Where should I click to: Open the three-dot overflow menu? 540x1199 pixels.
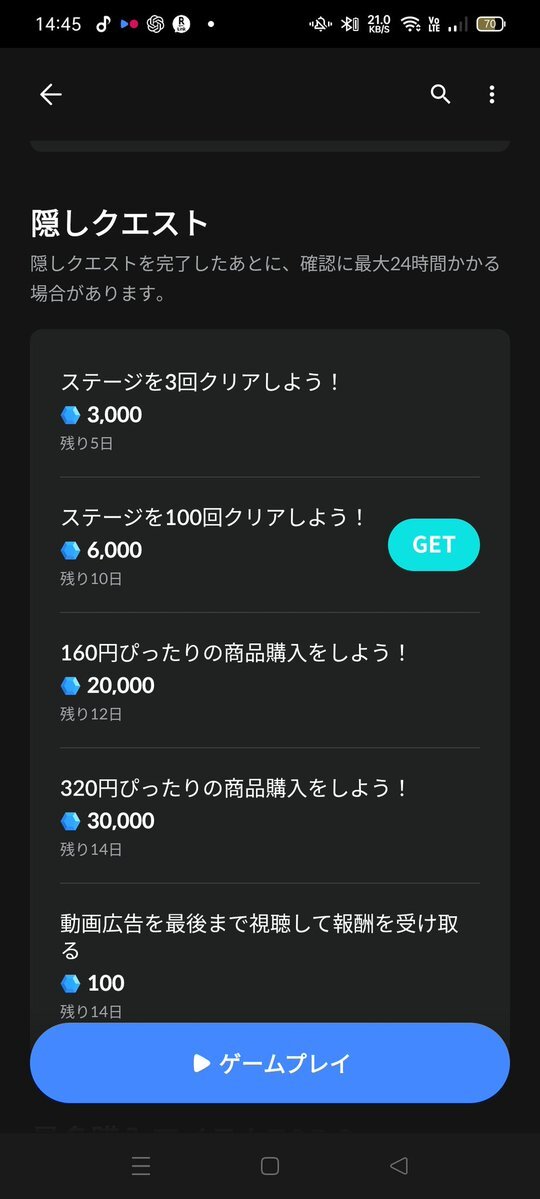point(492,94)
